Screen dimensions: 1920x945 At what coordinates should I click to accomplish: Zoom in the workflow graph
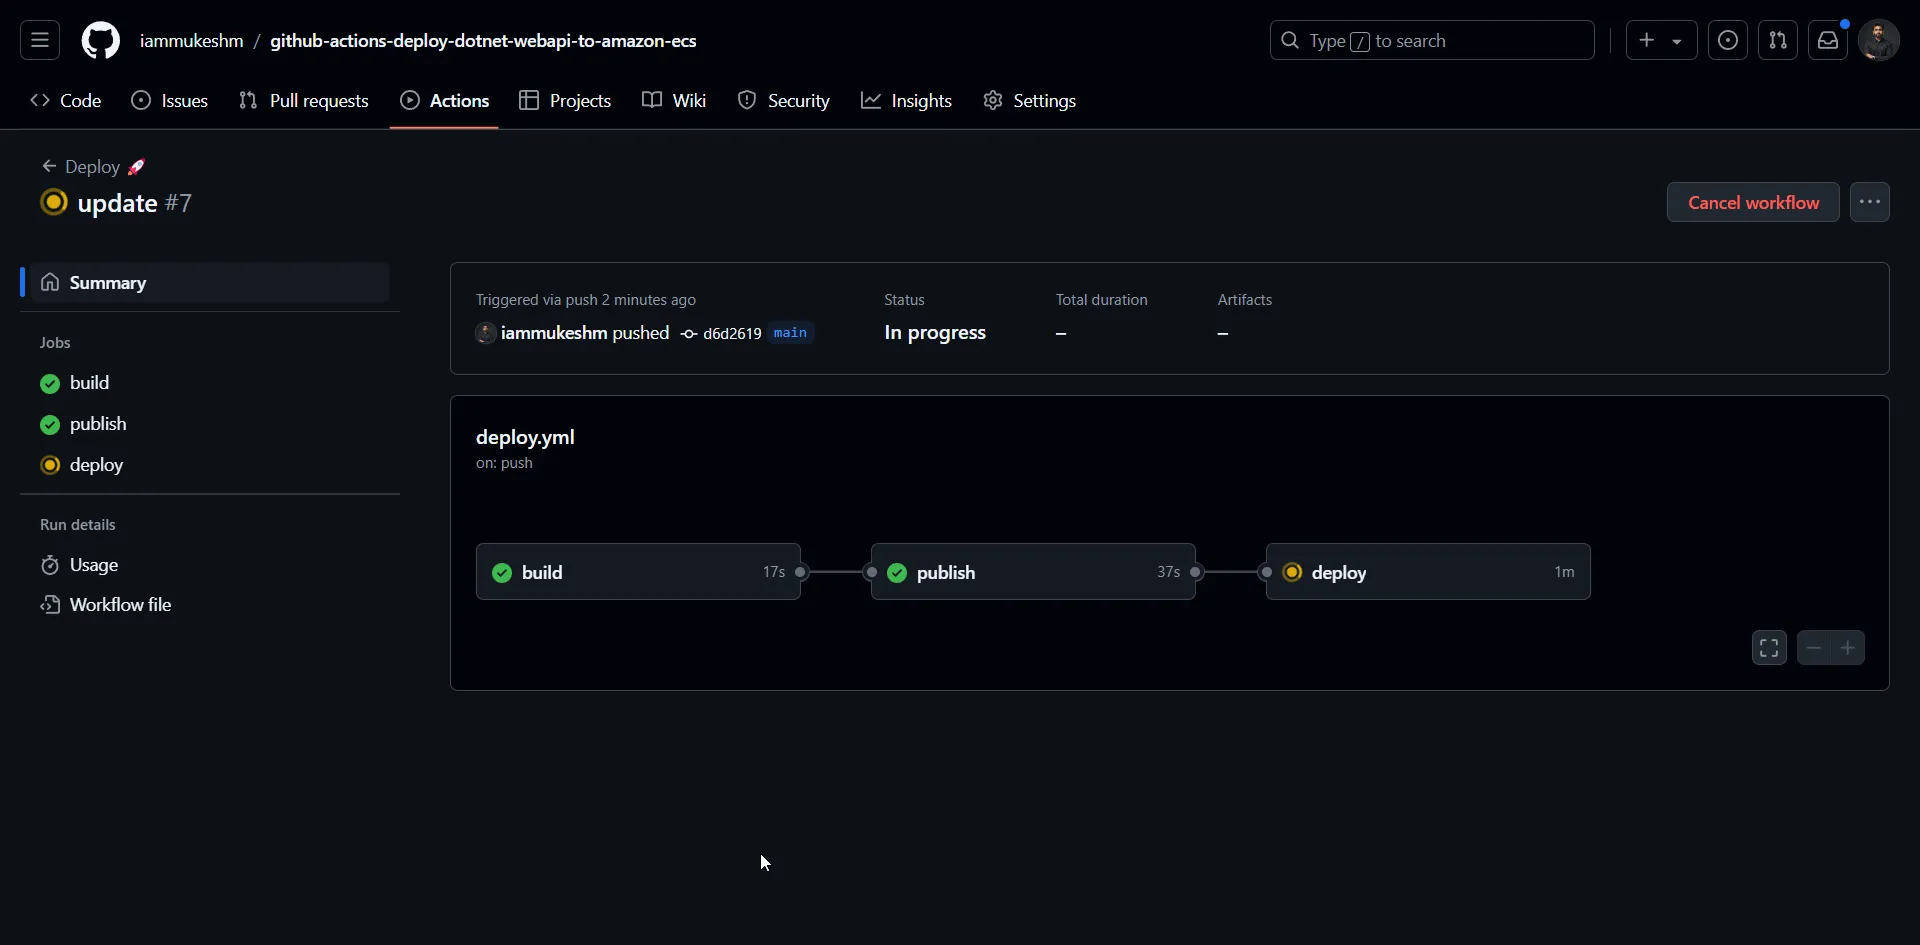click(1847, 648)
